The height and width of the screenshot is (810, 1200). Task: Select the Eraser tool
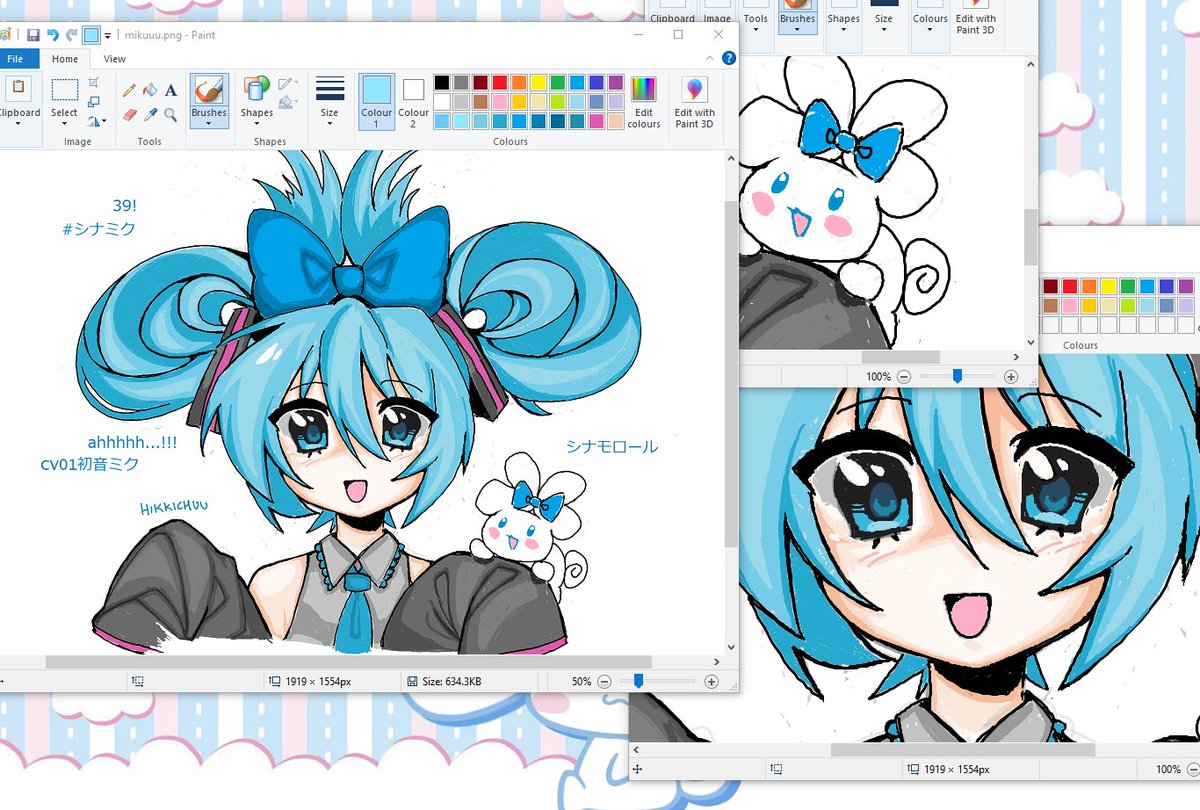tap(129, 115)
